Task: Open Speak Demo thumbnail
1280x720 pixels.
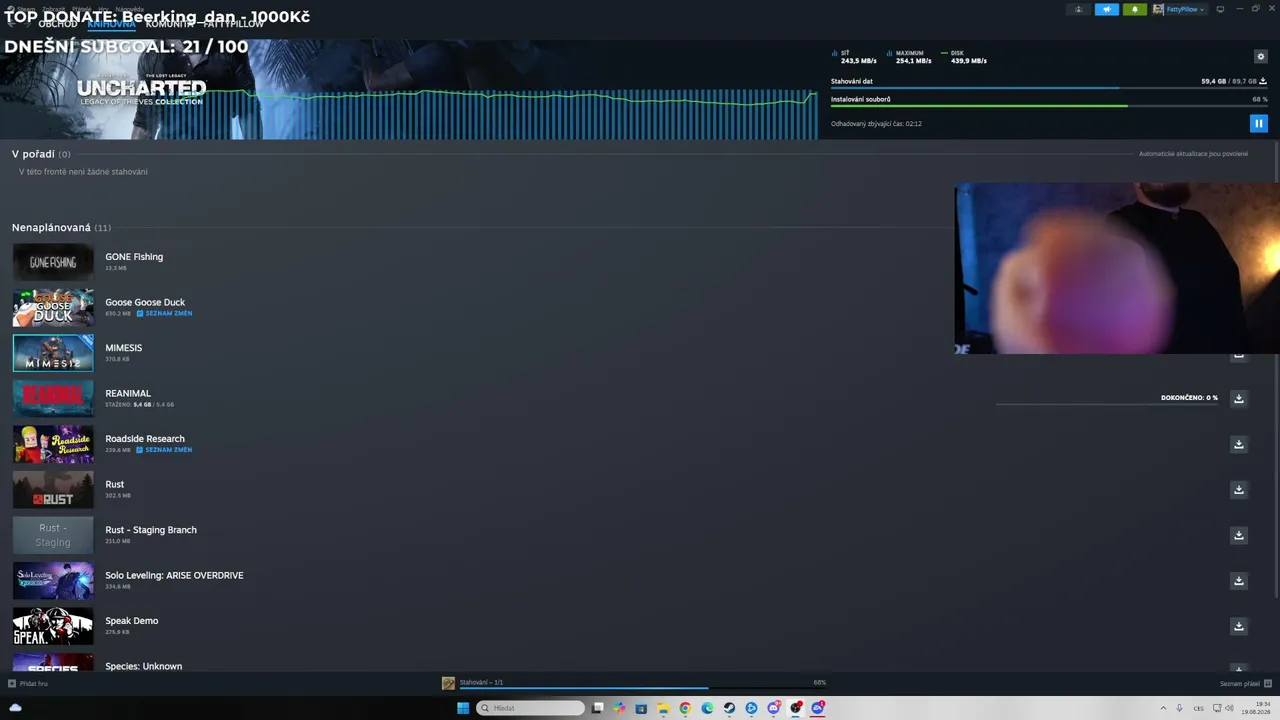Action: pos(53,626)
